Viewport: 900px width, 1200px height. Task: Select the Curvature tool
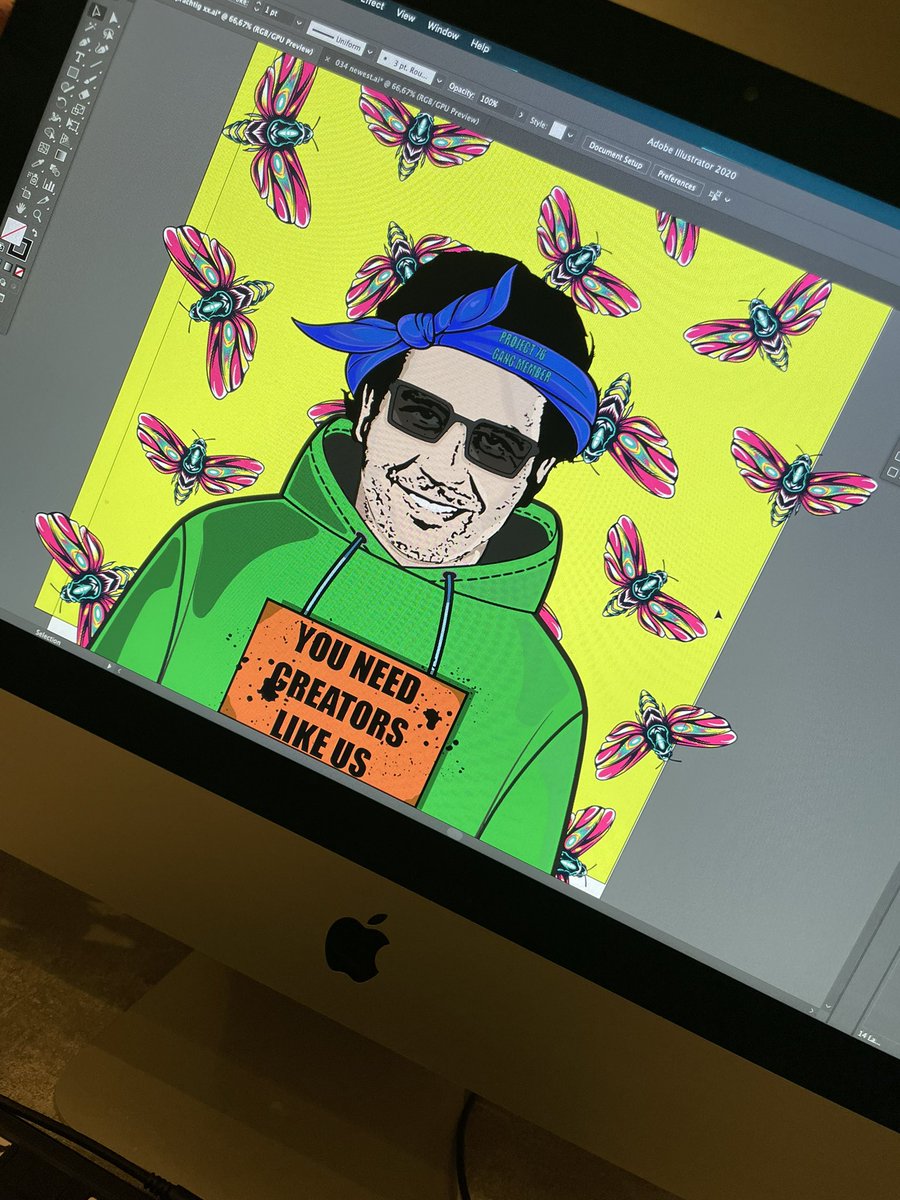102,49
